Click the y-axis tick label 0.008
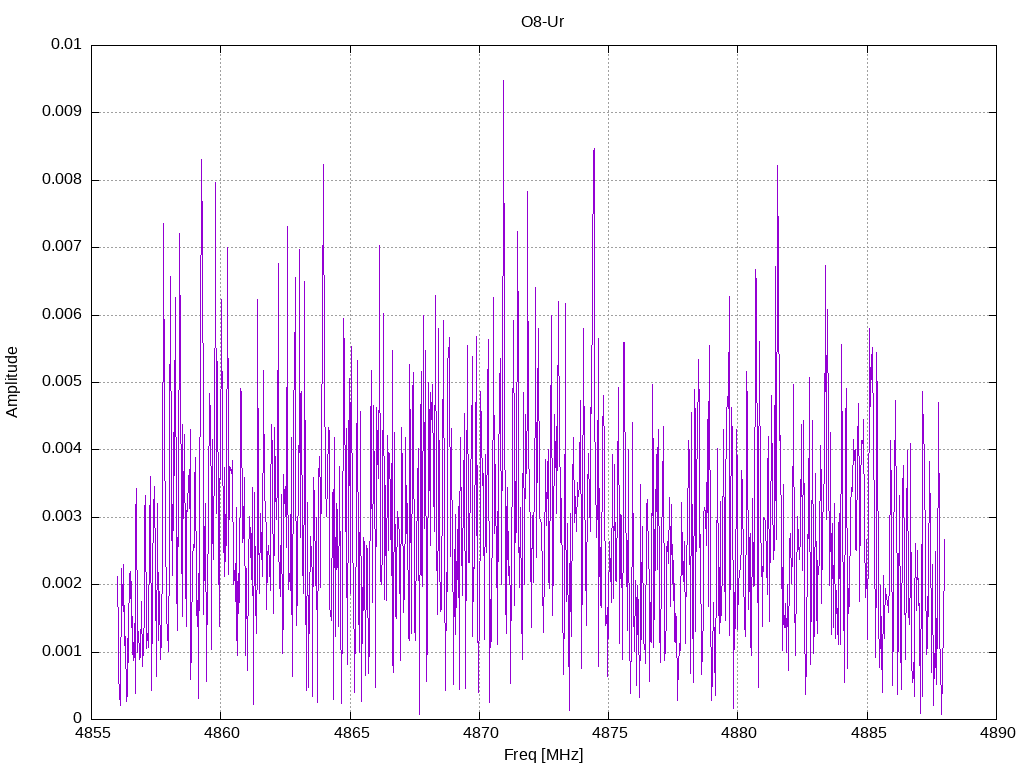This screenshot has height=768, width=1024. (62, 179)
